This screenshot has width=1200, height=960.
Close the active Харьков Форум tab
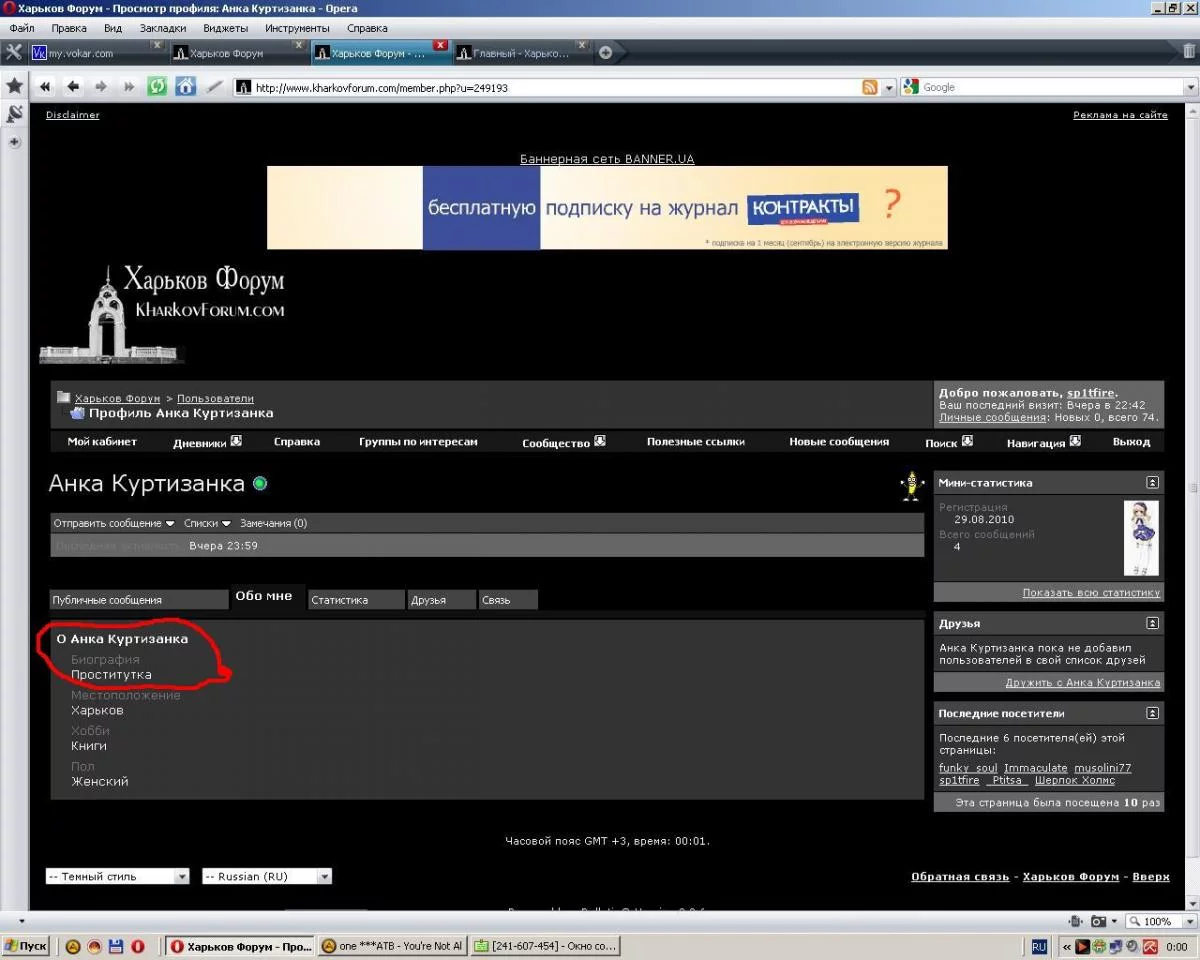(440, 45)
